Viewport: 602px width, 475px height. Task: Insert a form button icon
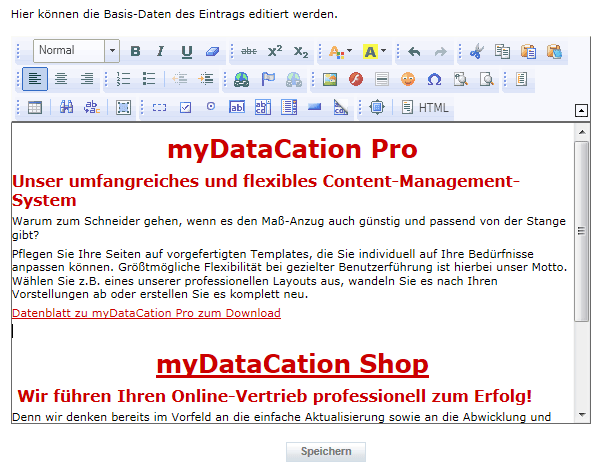[x=314, y=107]
